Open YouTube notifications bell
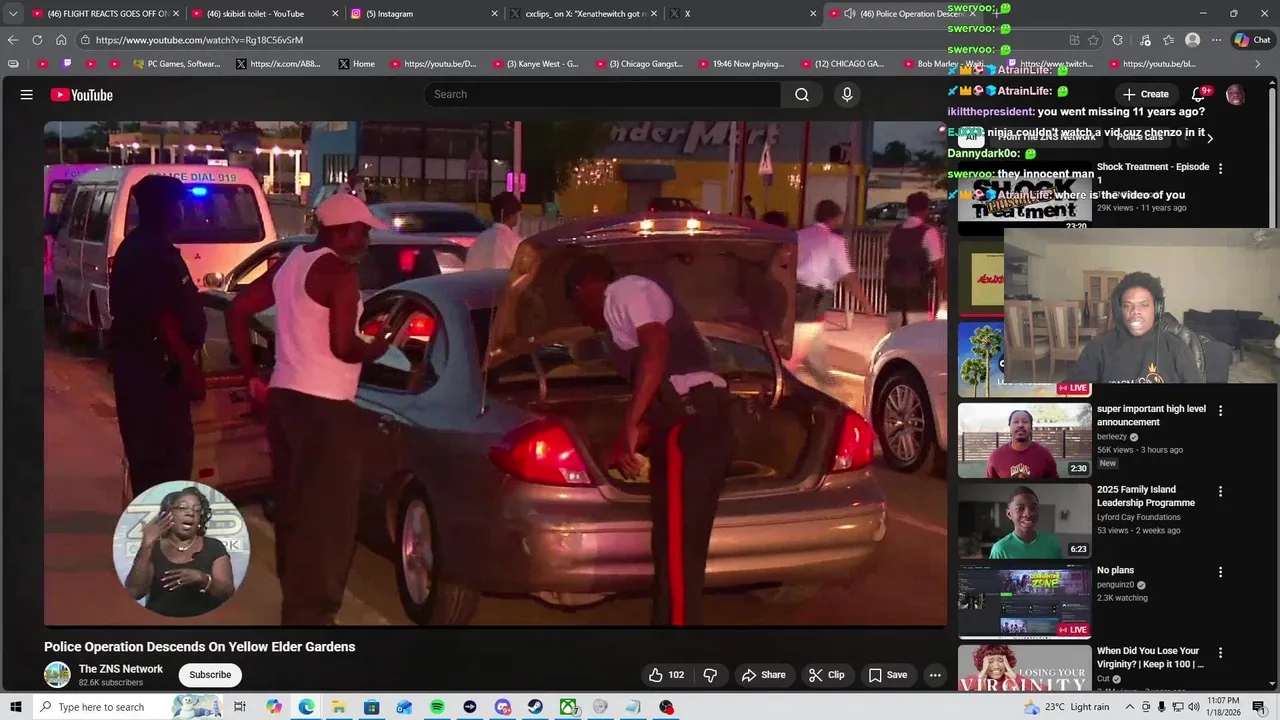This screenshot has height=720, width=1280. [1199, 94]
